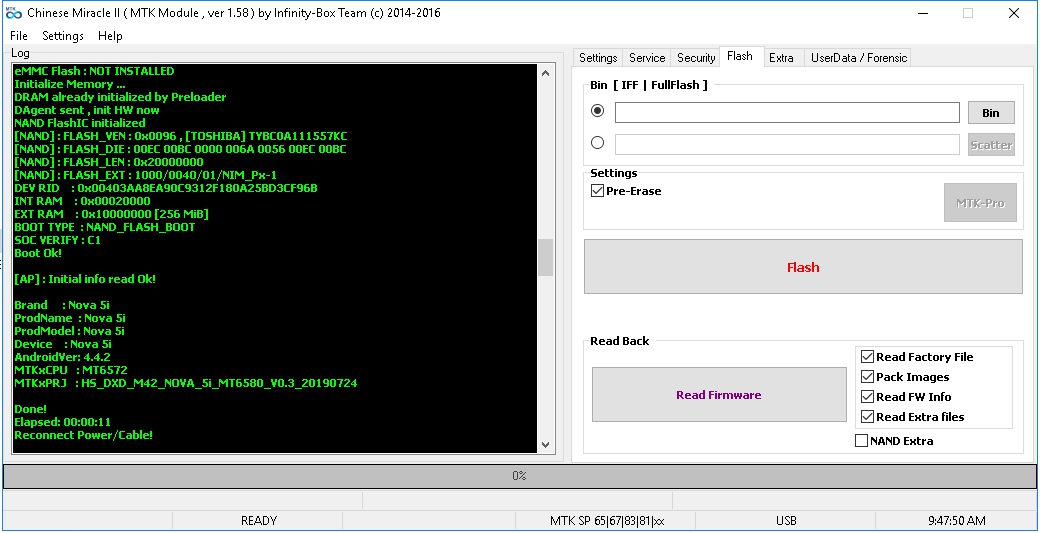Viewport: 1040px width, 533px height.
Task: Click the Read Firmware button
Action: click(x=719, y=395)
